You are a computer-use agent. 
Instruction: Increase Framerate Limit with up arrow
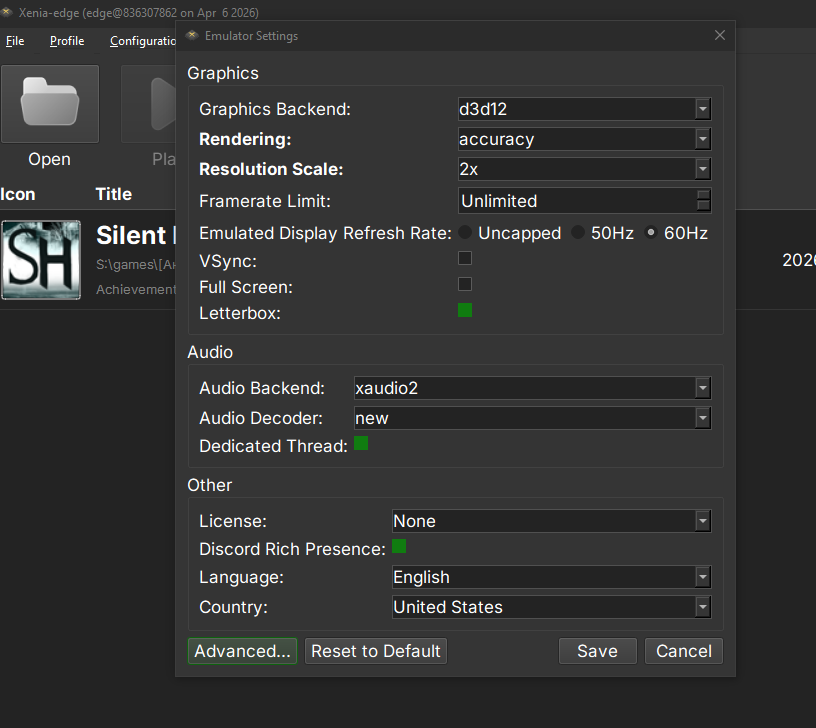pyautogui.click(x=704, y=195)
